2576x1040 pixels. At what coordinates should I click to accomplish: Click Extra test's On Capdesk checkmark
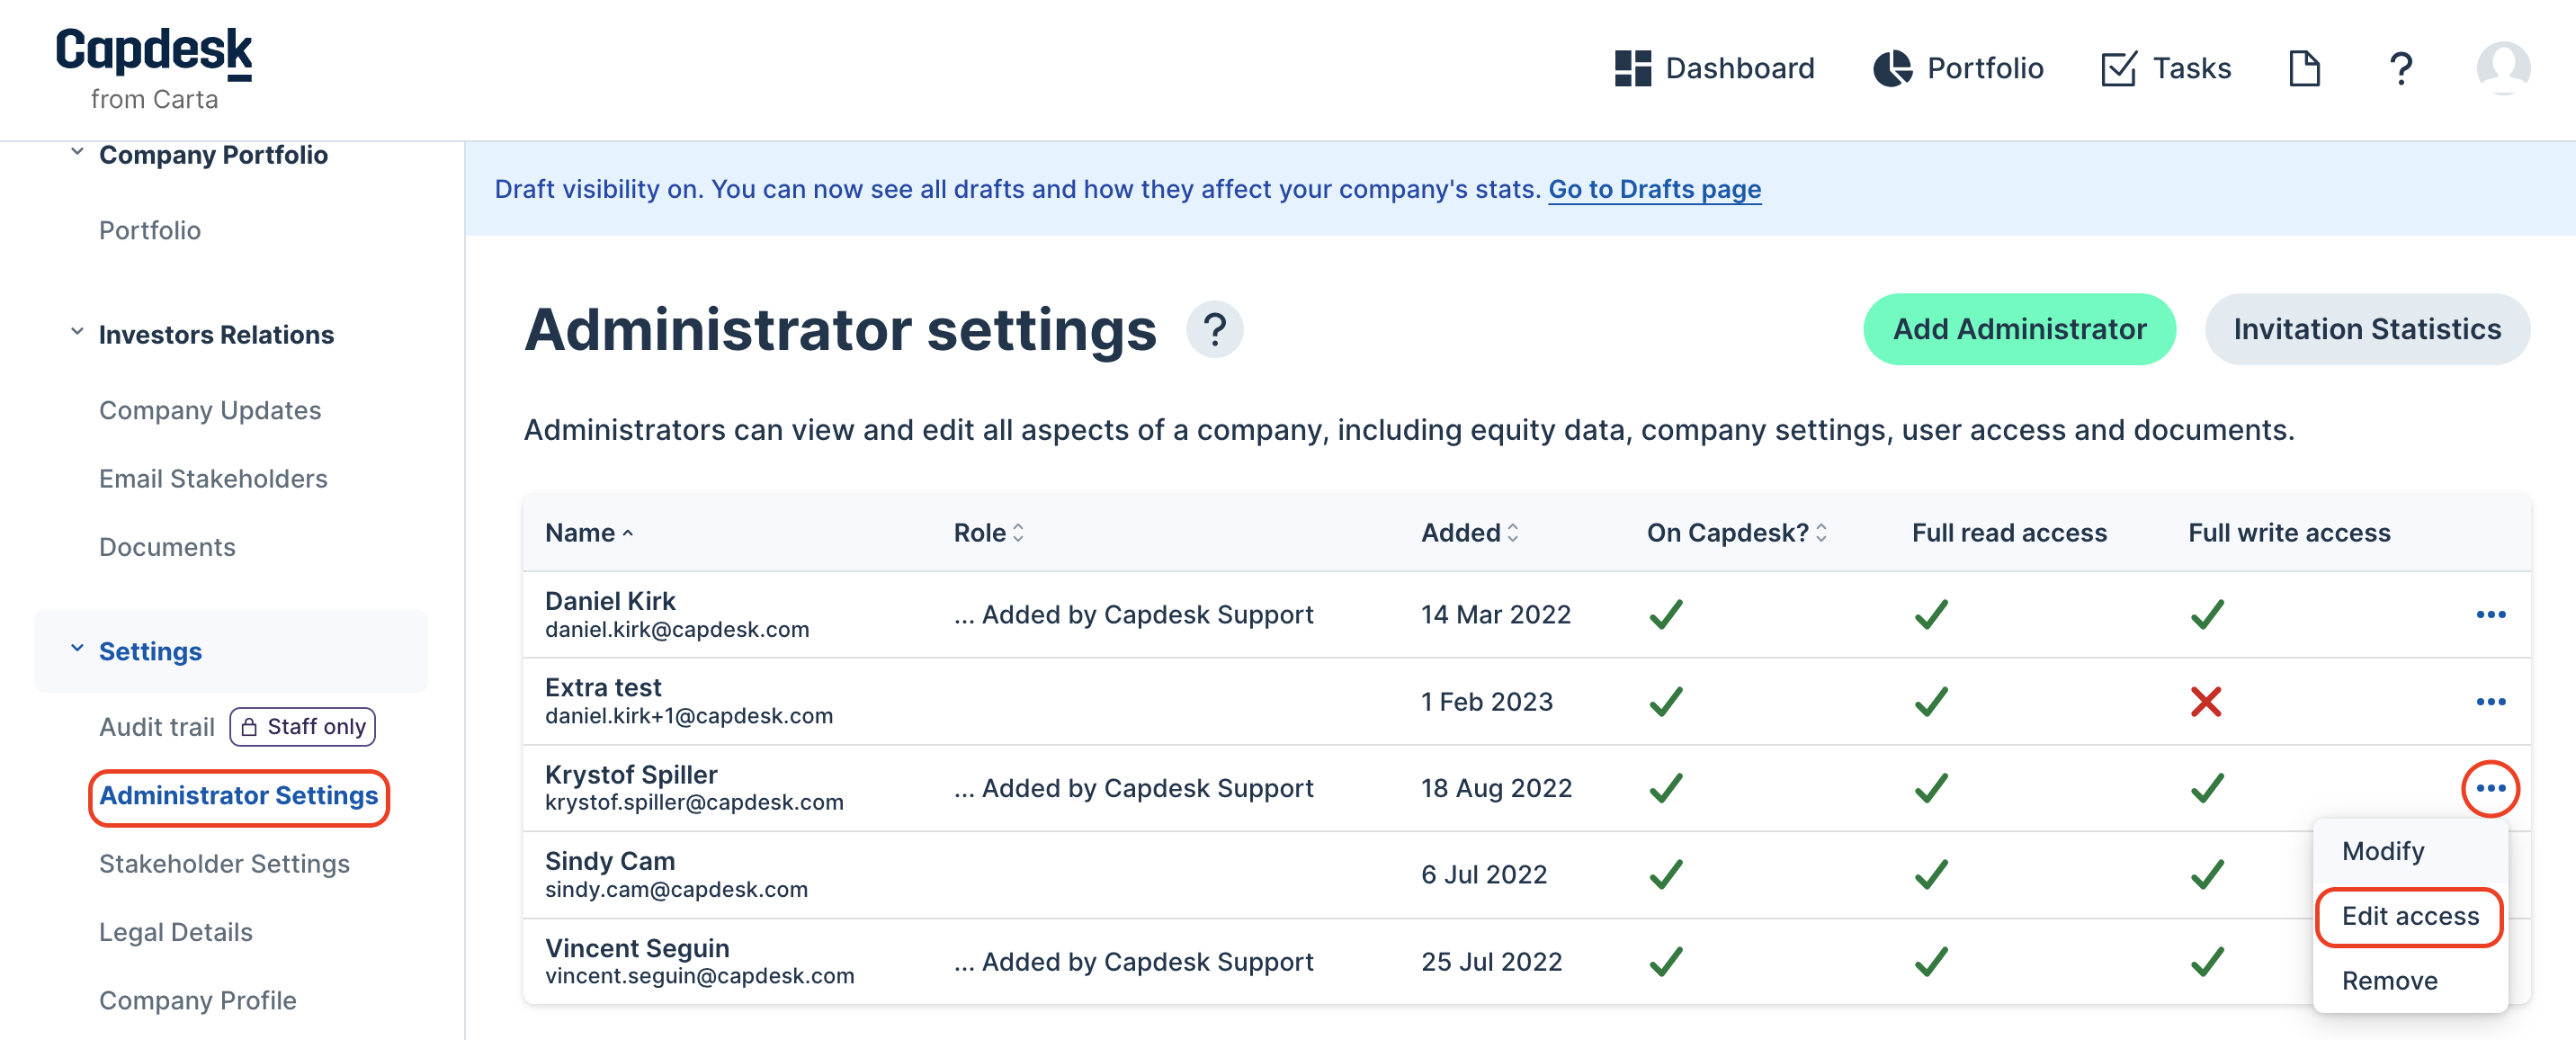[x=1666, y=701]
